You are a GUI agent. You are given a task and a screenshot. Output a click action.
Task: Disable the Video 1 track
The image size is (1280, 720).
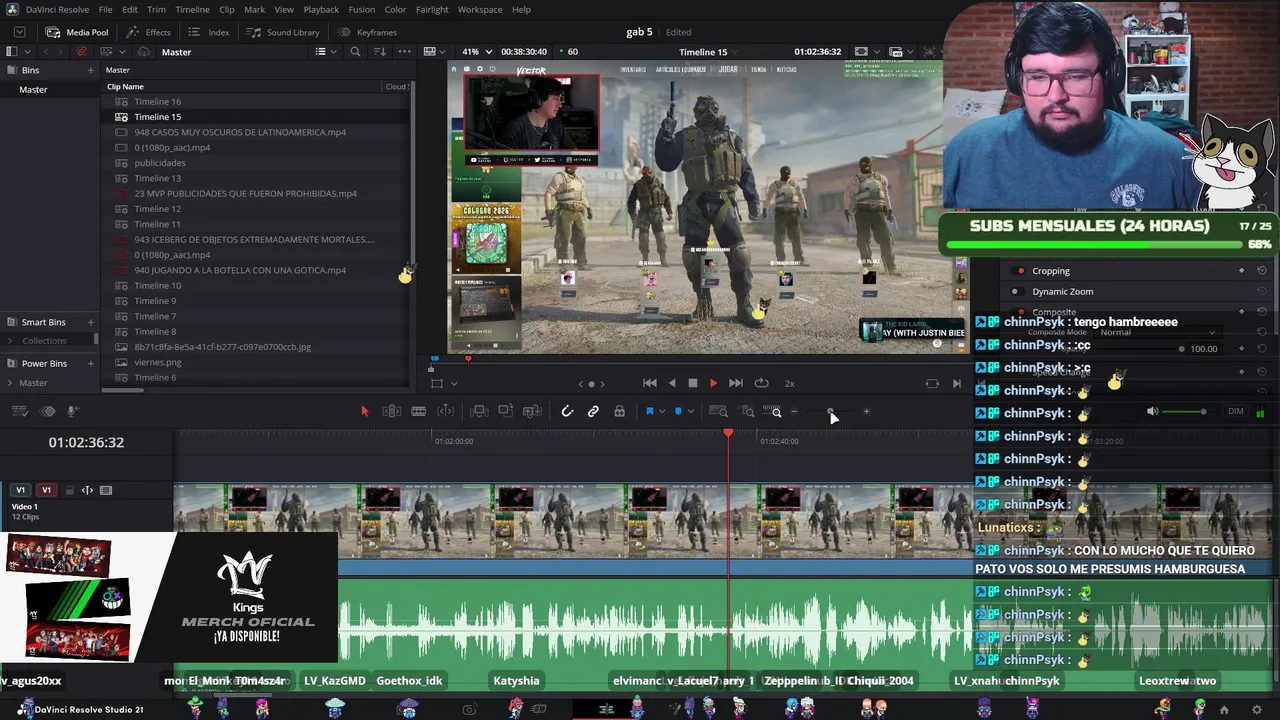[106, 490]
